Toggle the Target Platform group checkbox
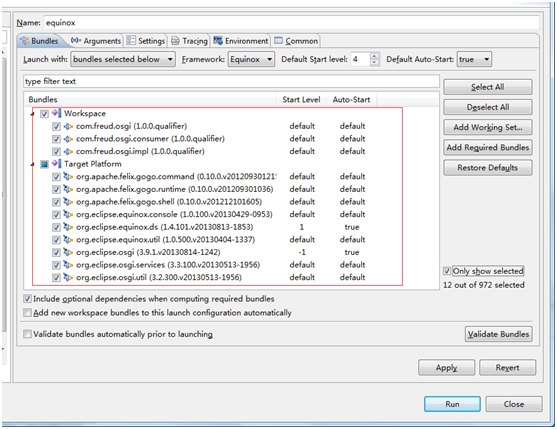The width and height of the screenshot is (557, 429). [44, 164]
